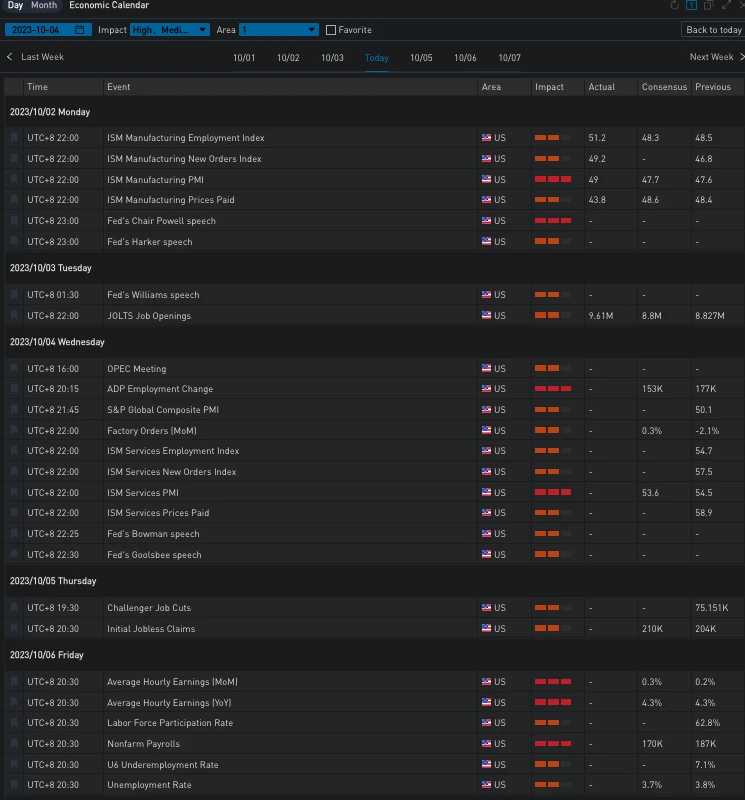Open the Area filter dropdown
Screen dimensions: 745x800
(278, 30)
